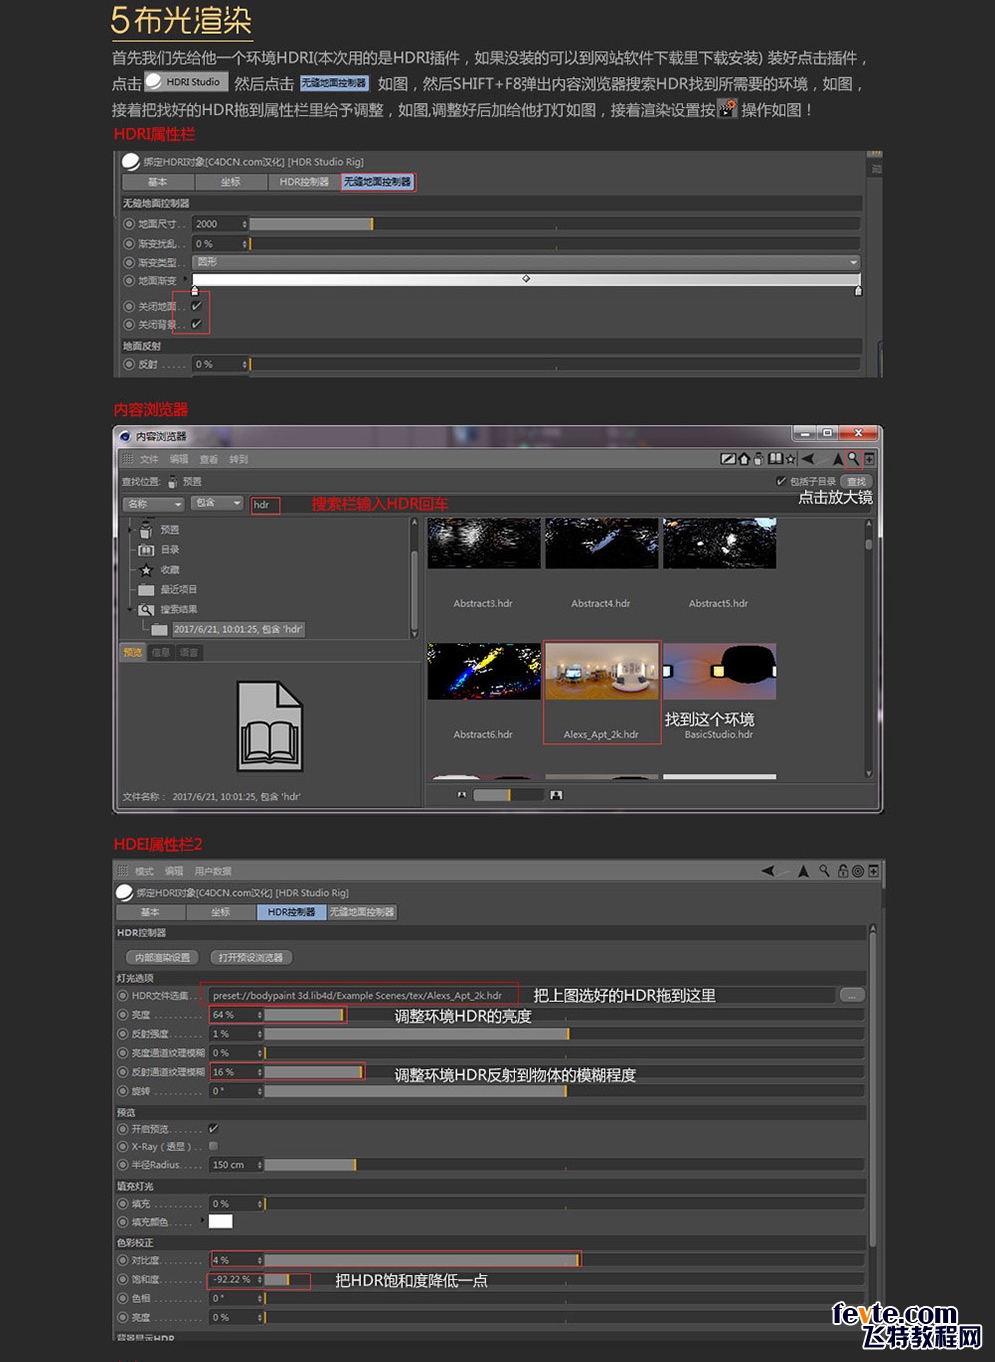
Task: Open the 名称 dropdown in content browser
Action: 153,503
